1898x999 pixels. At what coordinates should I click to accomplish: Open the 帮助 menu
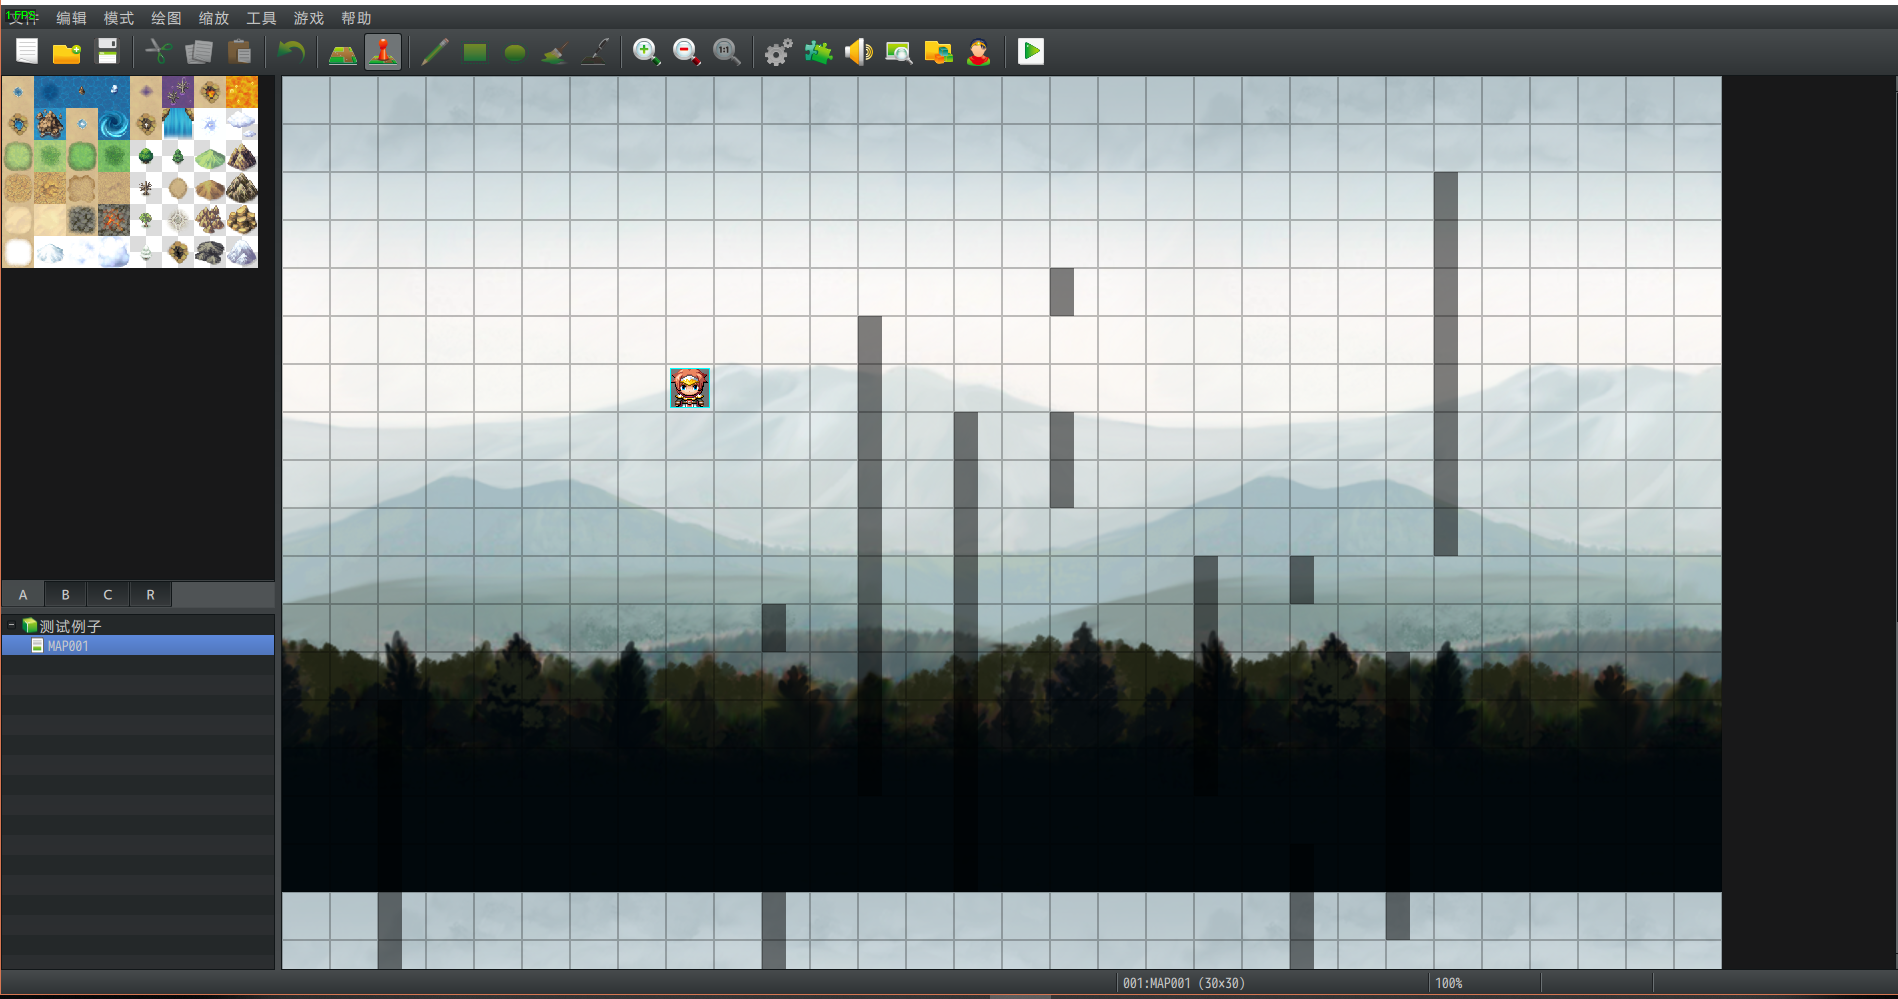click(356, 18)
